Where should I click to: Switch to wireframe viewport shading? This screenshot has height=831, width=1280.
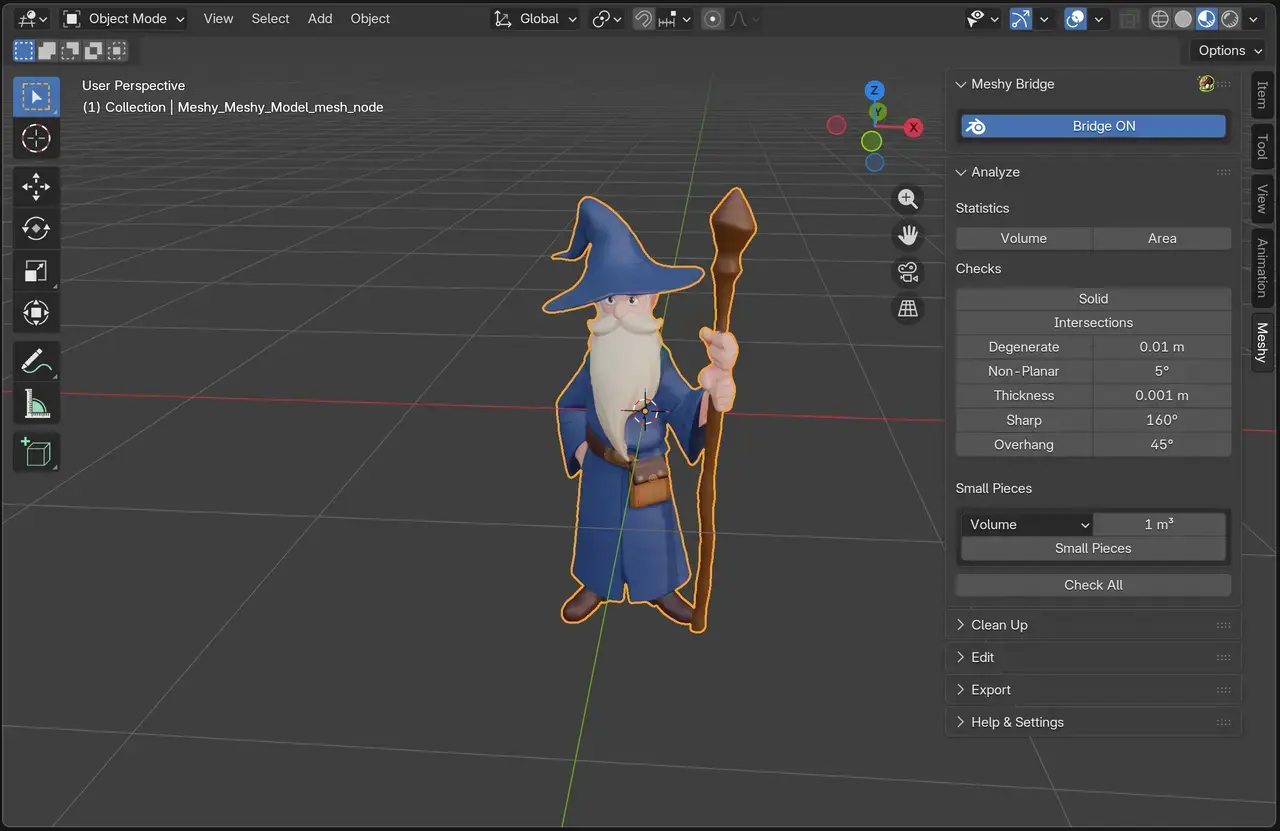(1160, 19)
